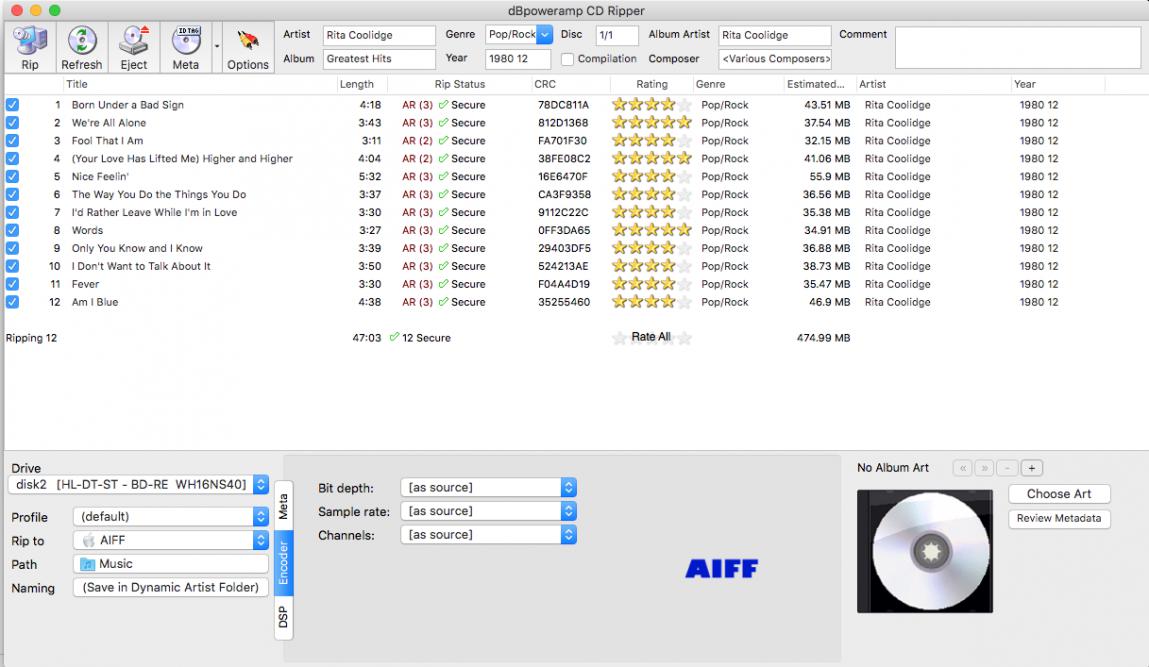Viewport: 1149px width, 667px height.
Task: Click the Rate All stars control
Action: [x=651, y=338]
